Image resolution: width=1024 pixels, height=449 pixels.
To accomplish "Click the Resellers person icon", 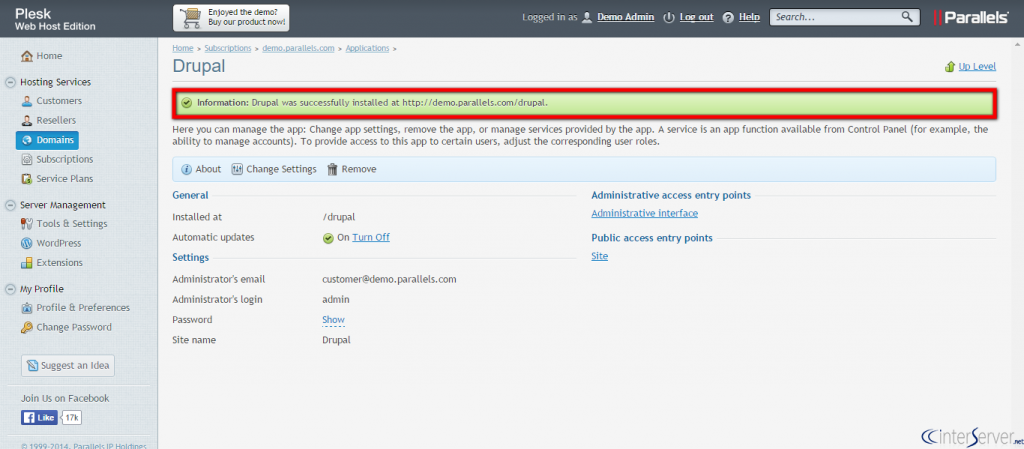I will point(27,121).
